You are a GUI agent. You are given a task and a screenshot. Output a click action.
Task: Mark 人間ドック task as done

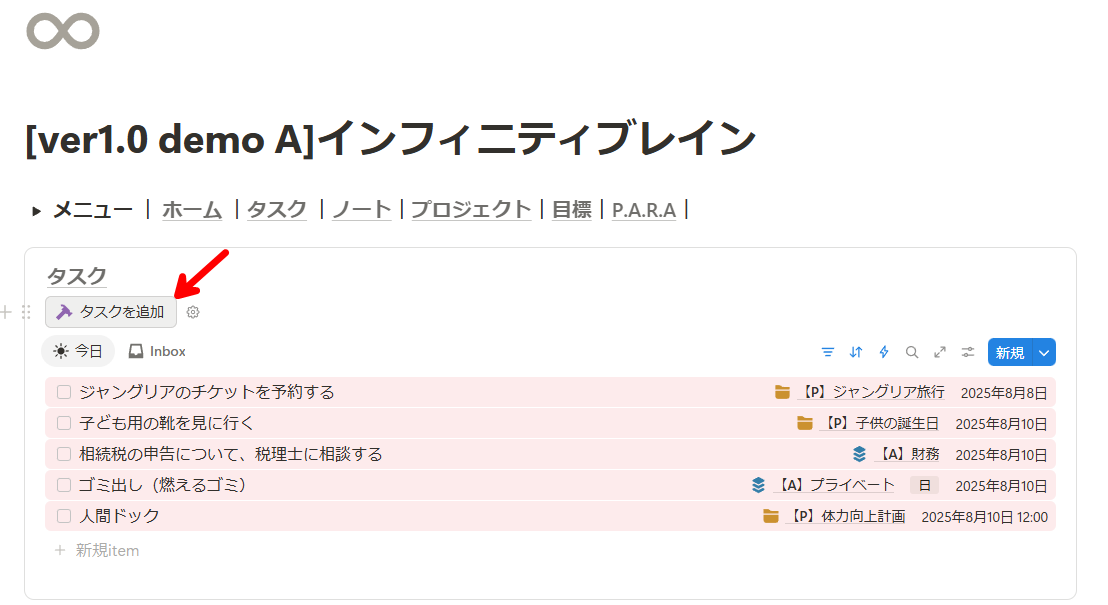click(x=64, y=516)
